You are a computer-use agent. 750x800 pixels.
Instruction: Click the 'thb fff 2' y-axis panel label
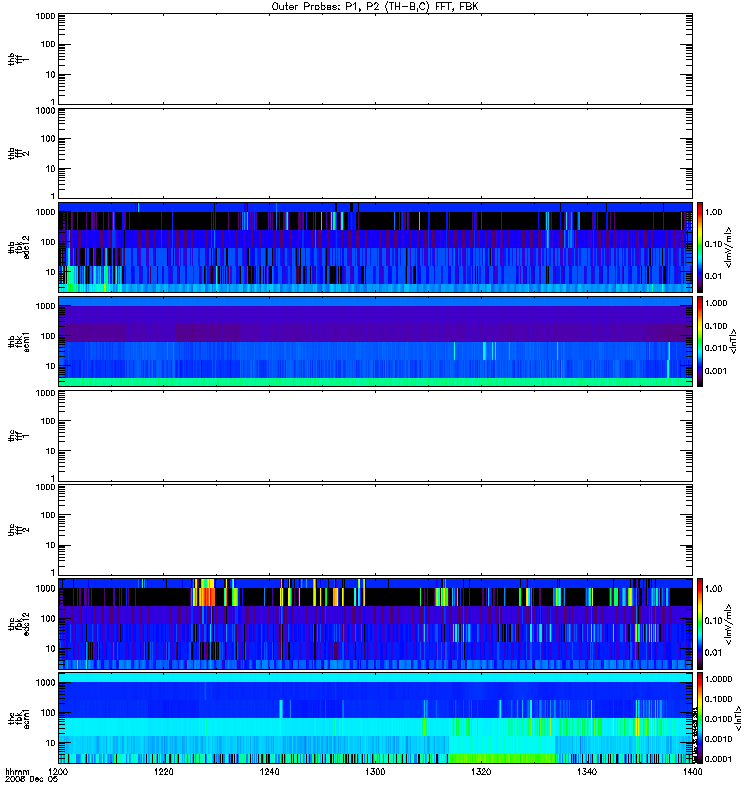pyautogui.click(x=18, y=154)
